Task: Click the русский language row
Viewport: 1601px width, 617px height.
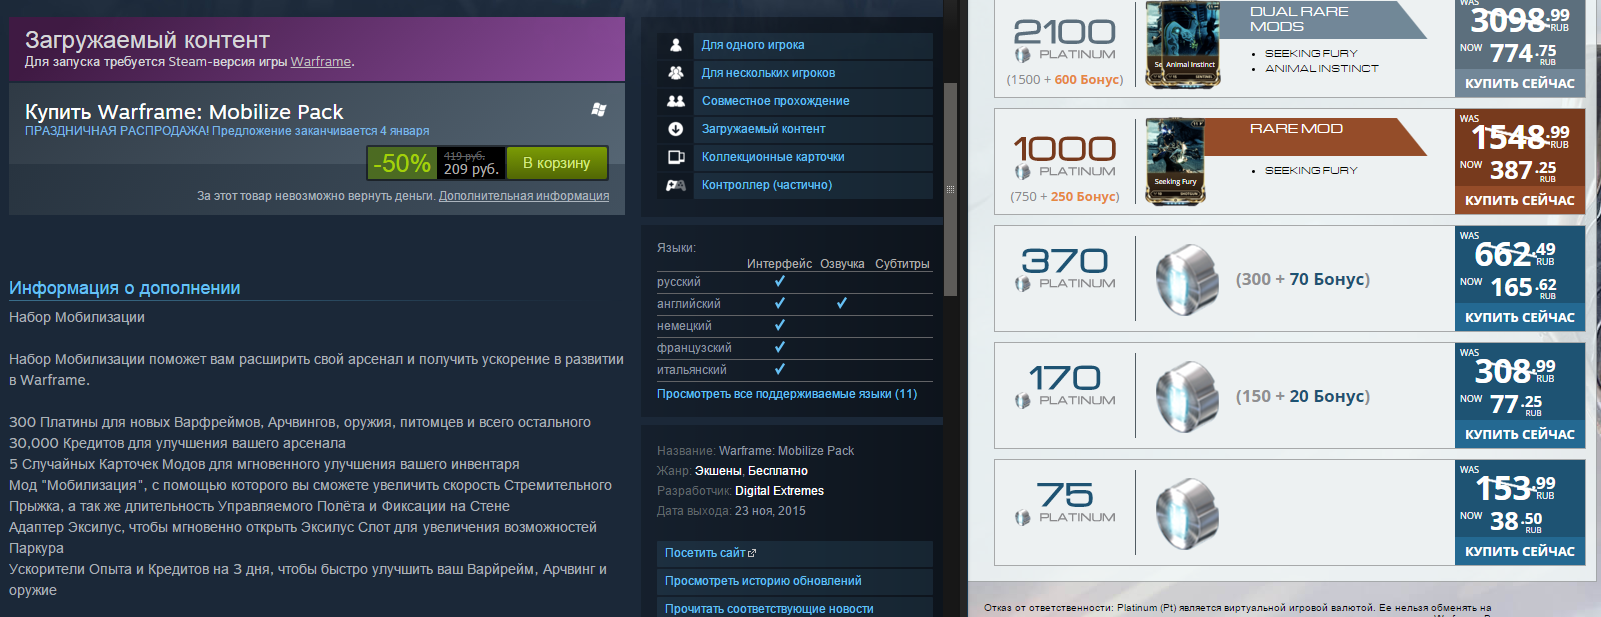Action: [795, 282]
